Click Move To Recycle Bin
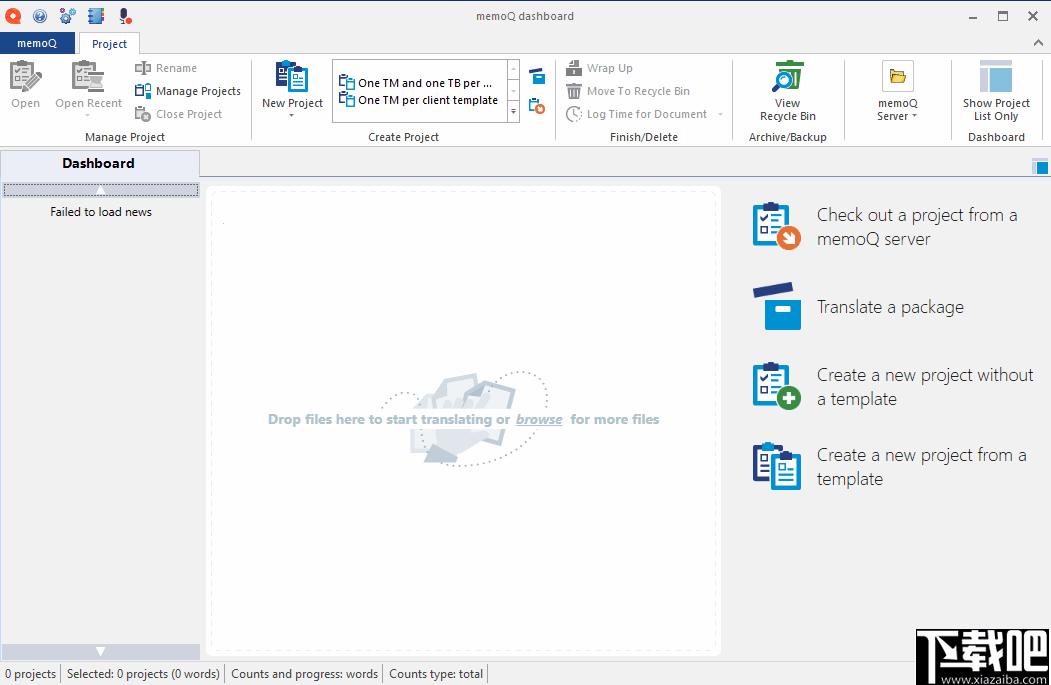1051x685 pixels. tap(628, 90)
